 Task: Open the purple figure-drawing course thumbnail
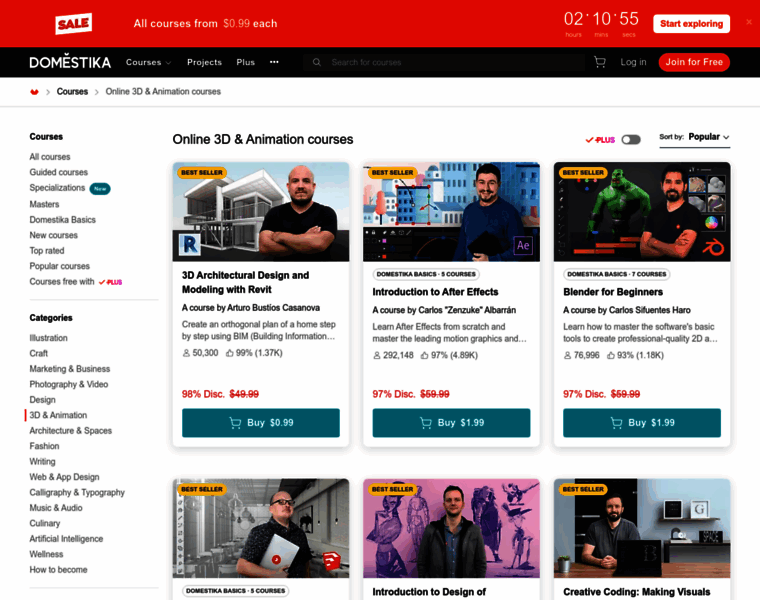[x=451, y=528]
